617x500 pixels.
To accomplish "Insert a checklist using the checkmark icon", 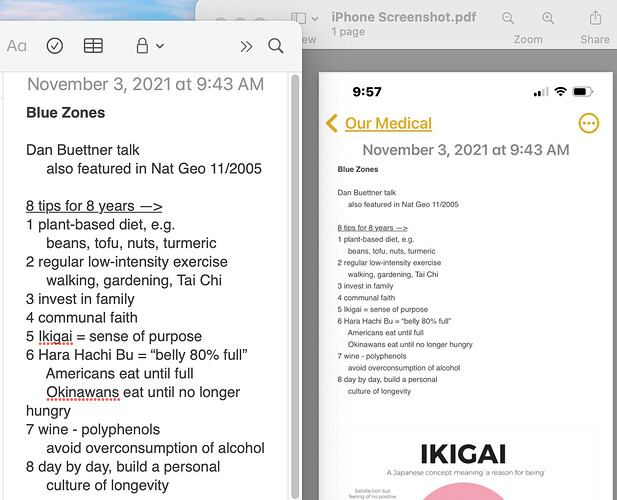I will (55, 46).
